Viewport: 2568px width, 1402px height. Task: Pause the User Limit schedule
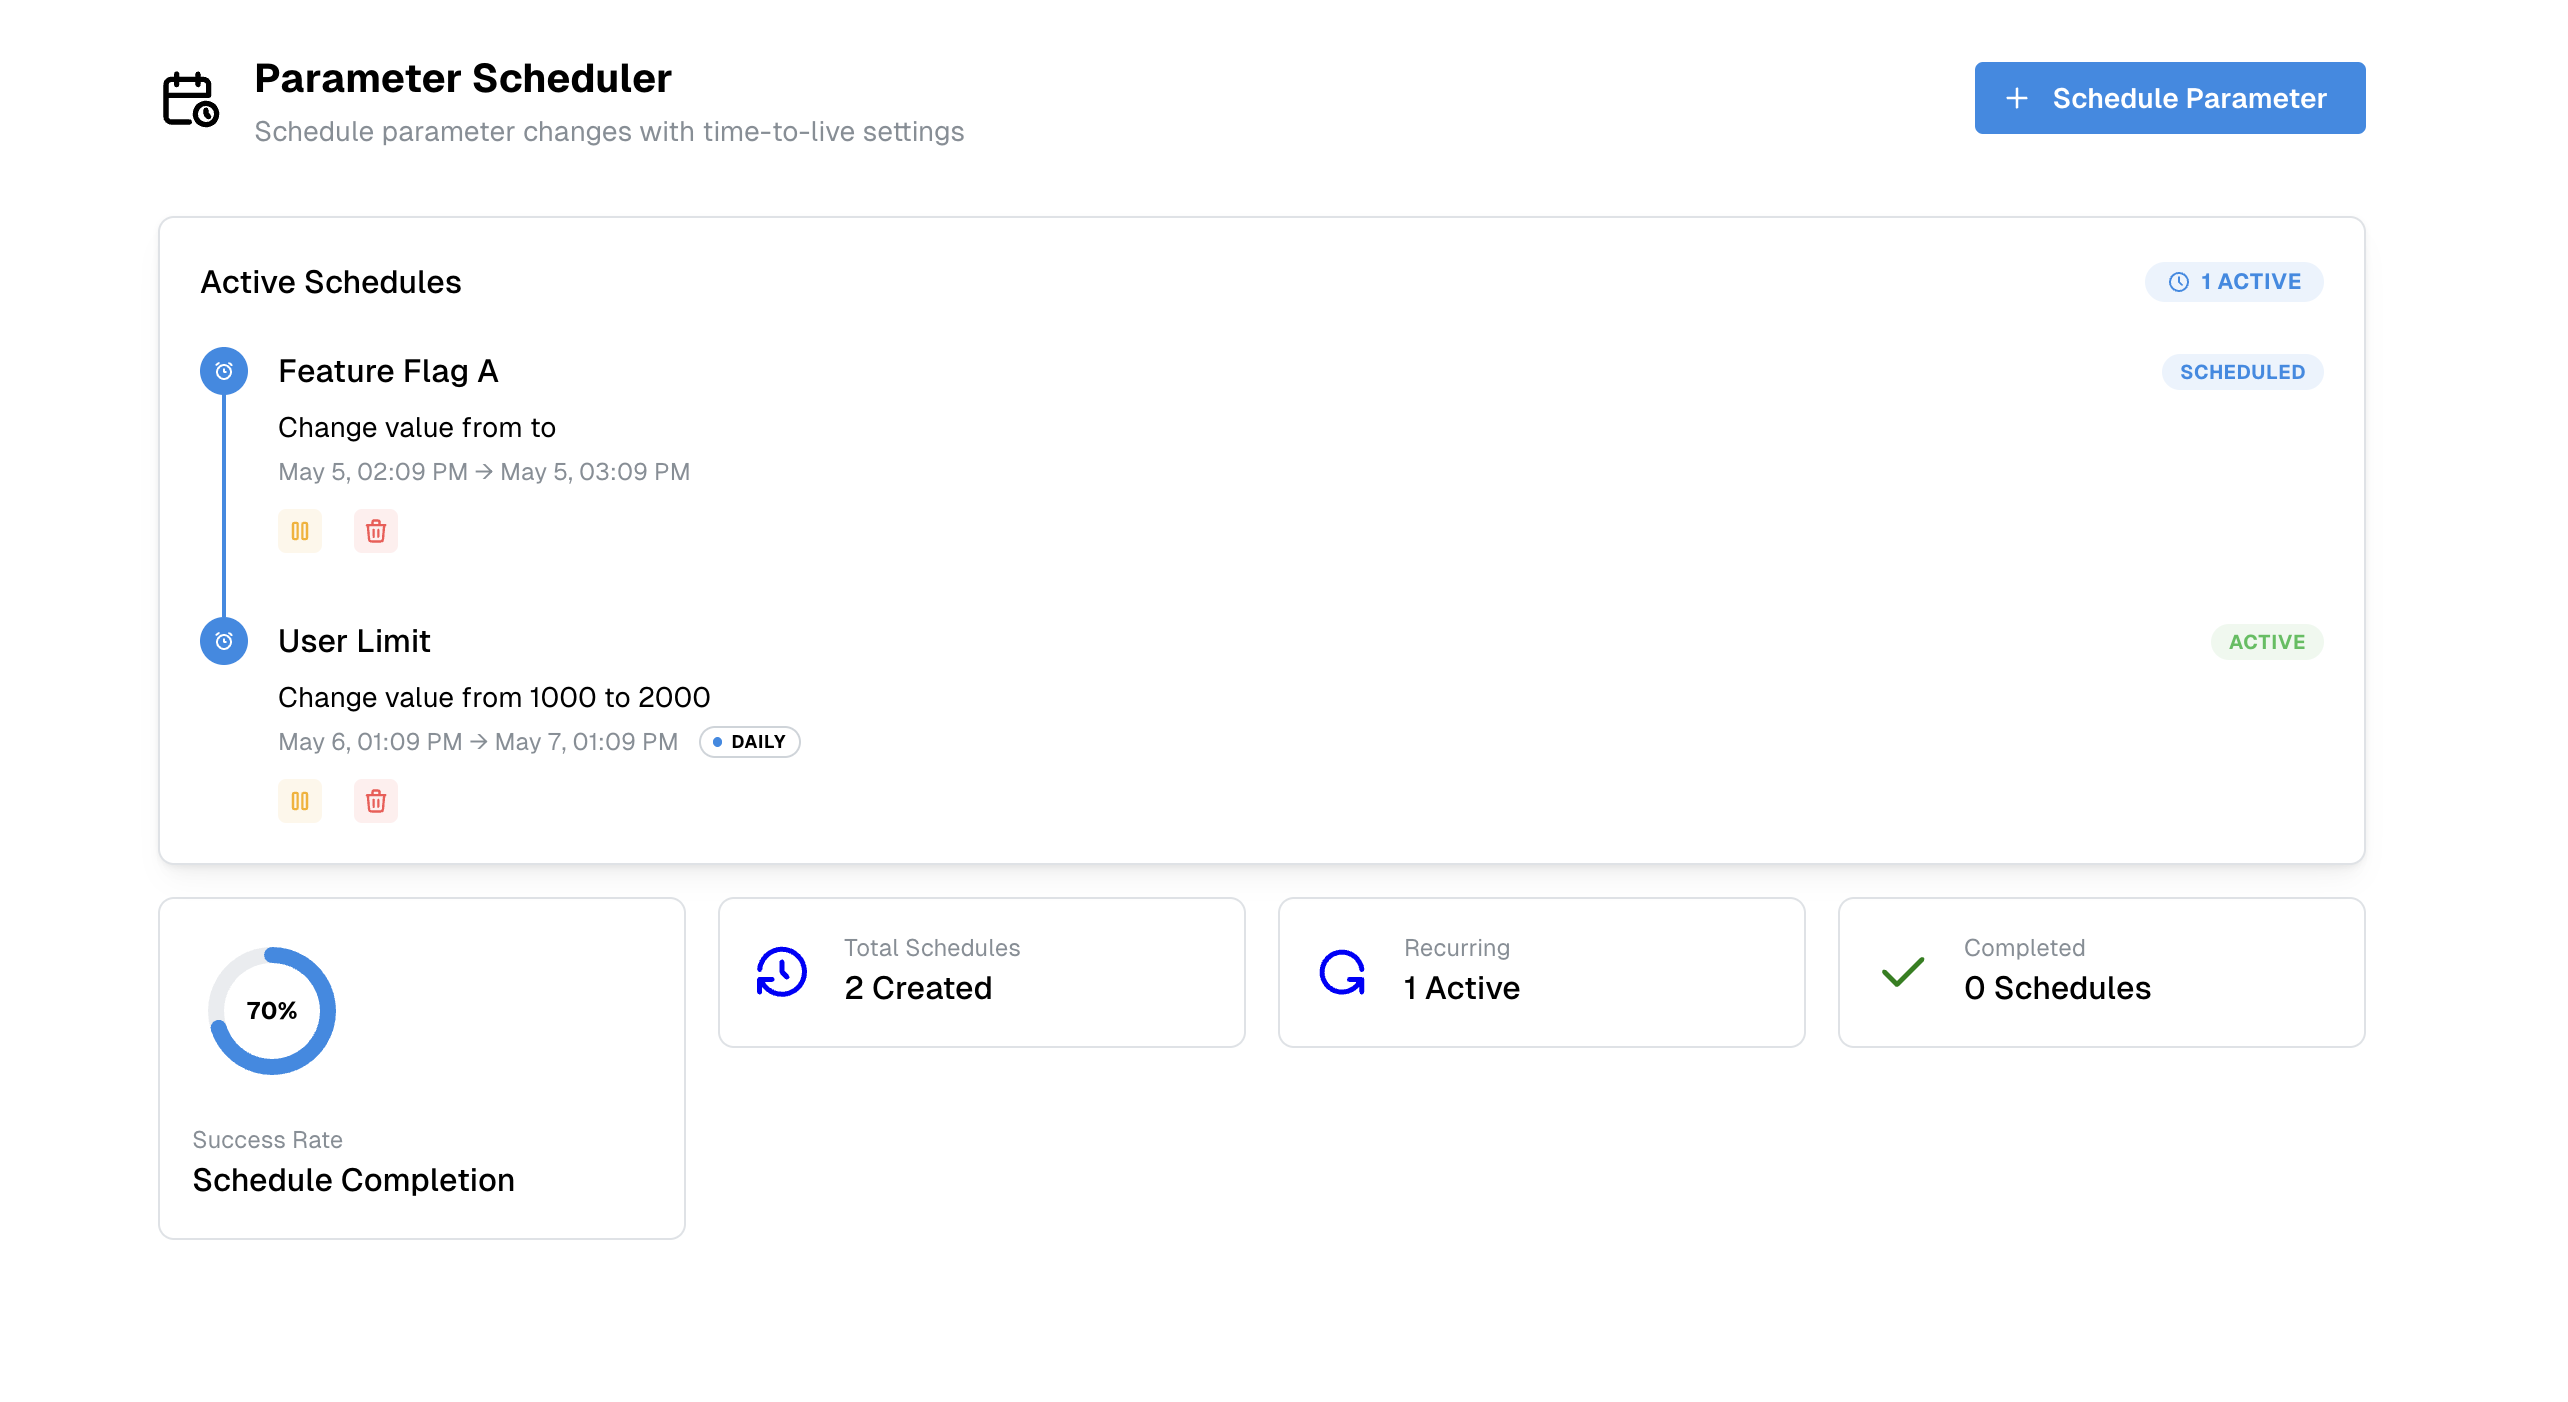point(300,801)
